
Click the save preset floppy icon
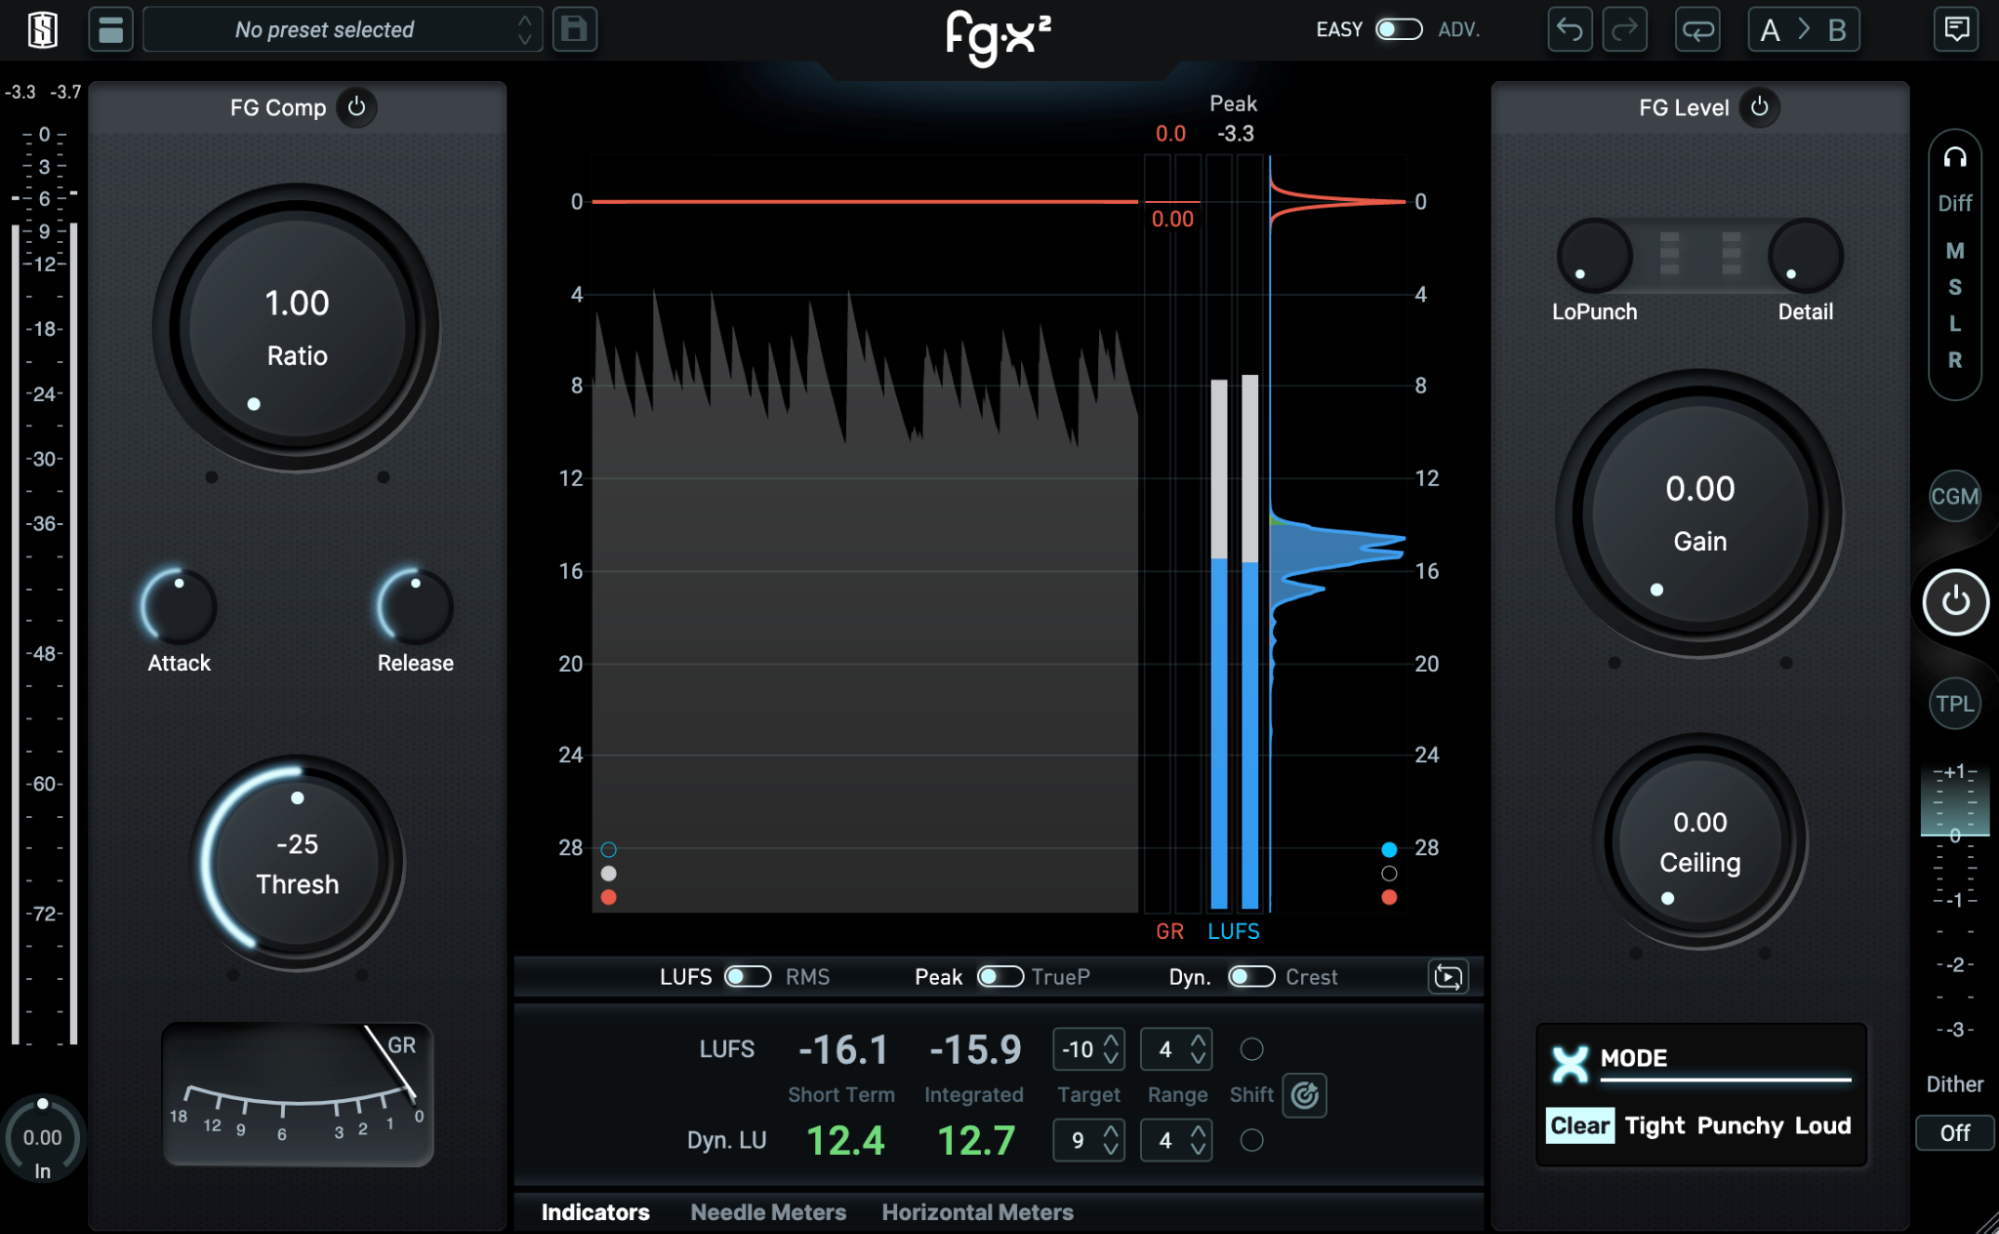coord(574,29)
